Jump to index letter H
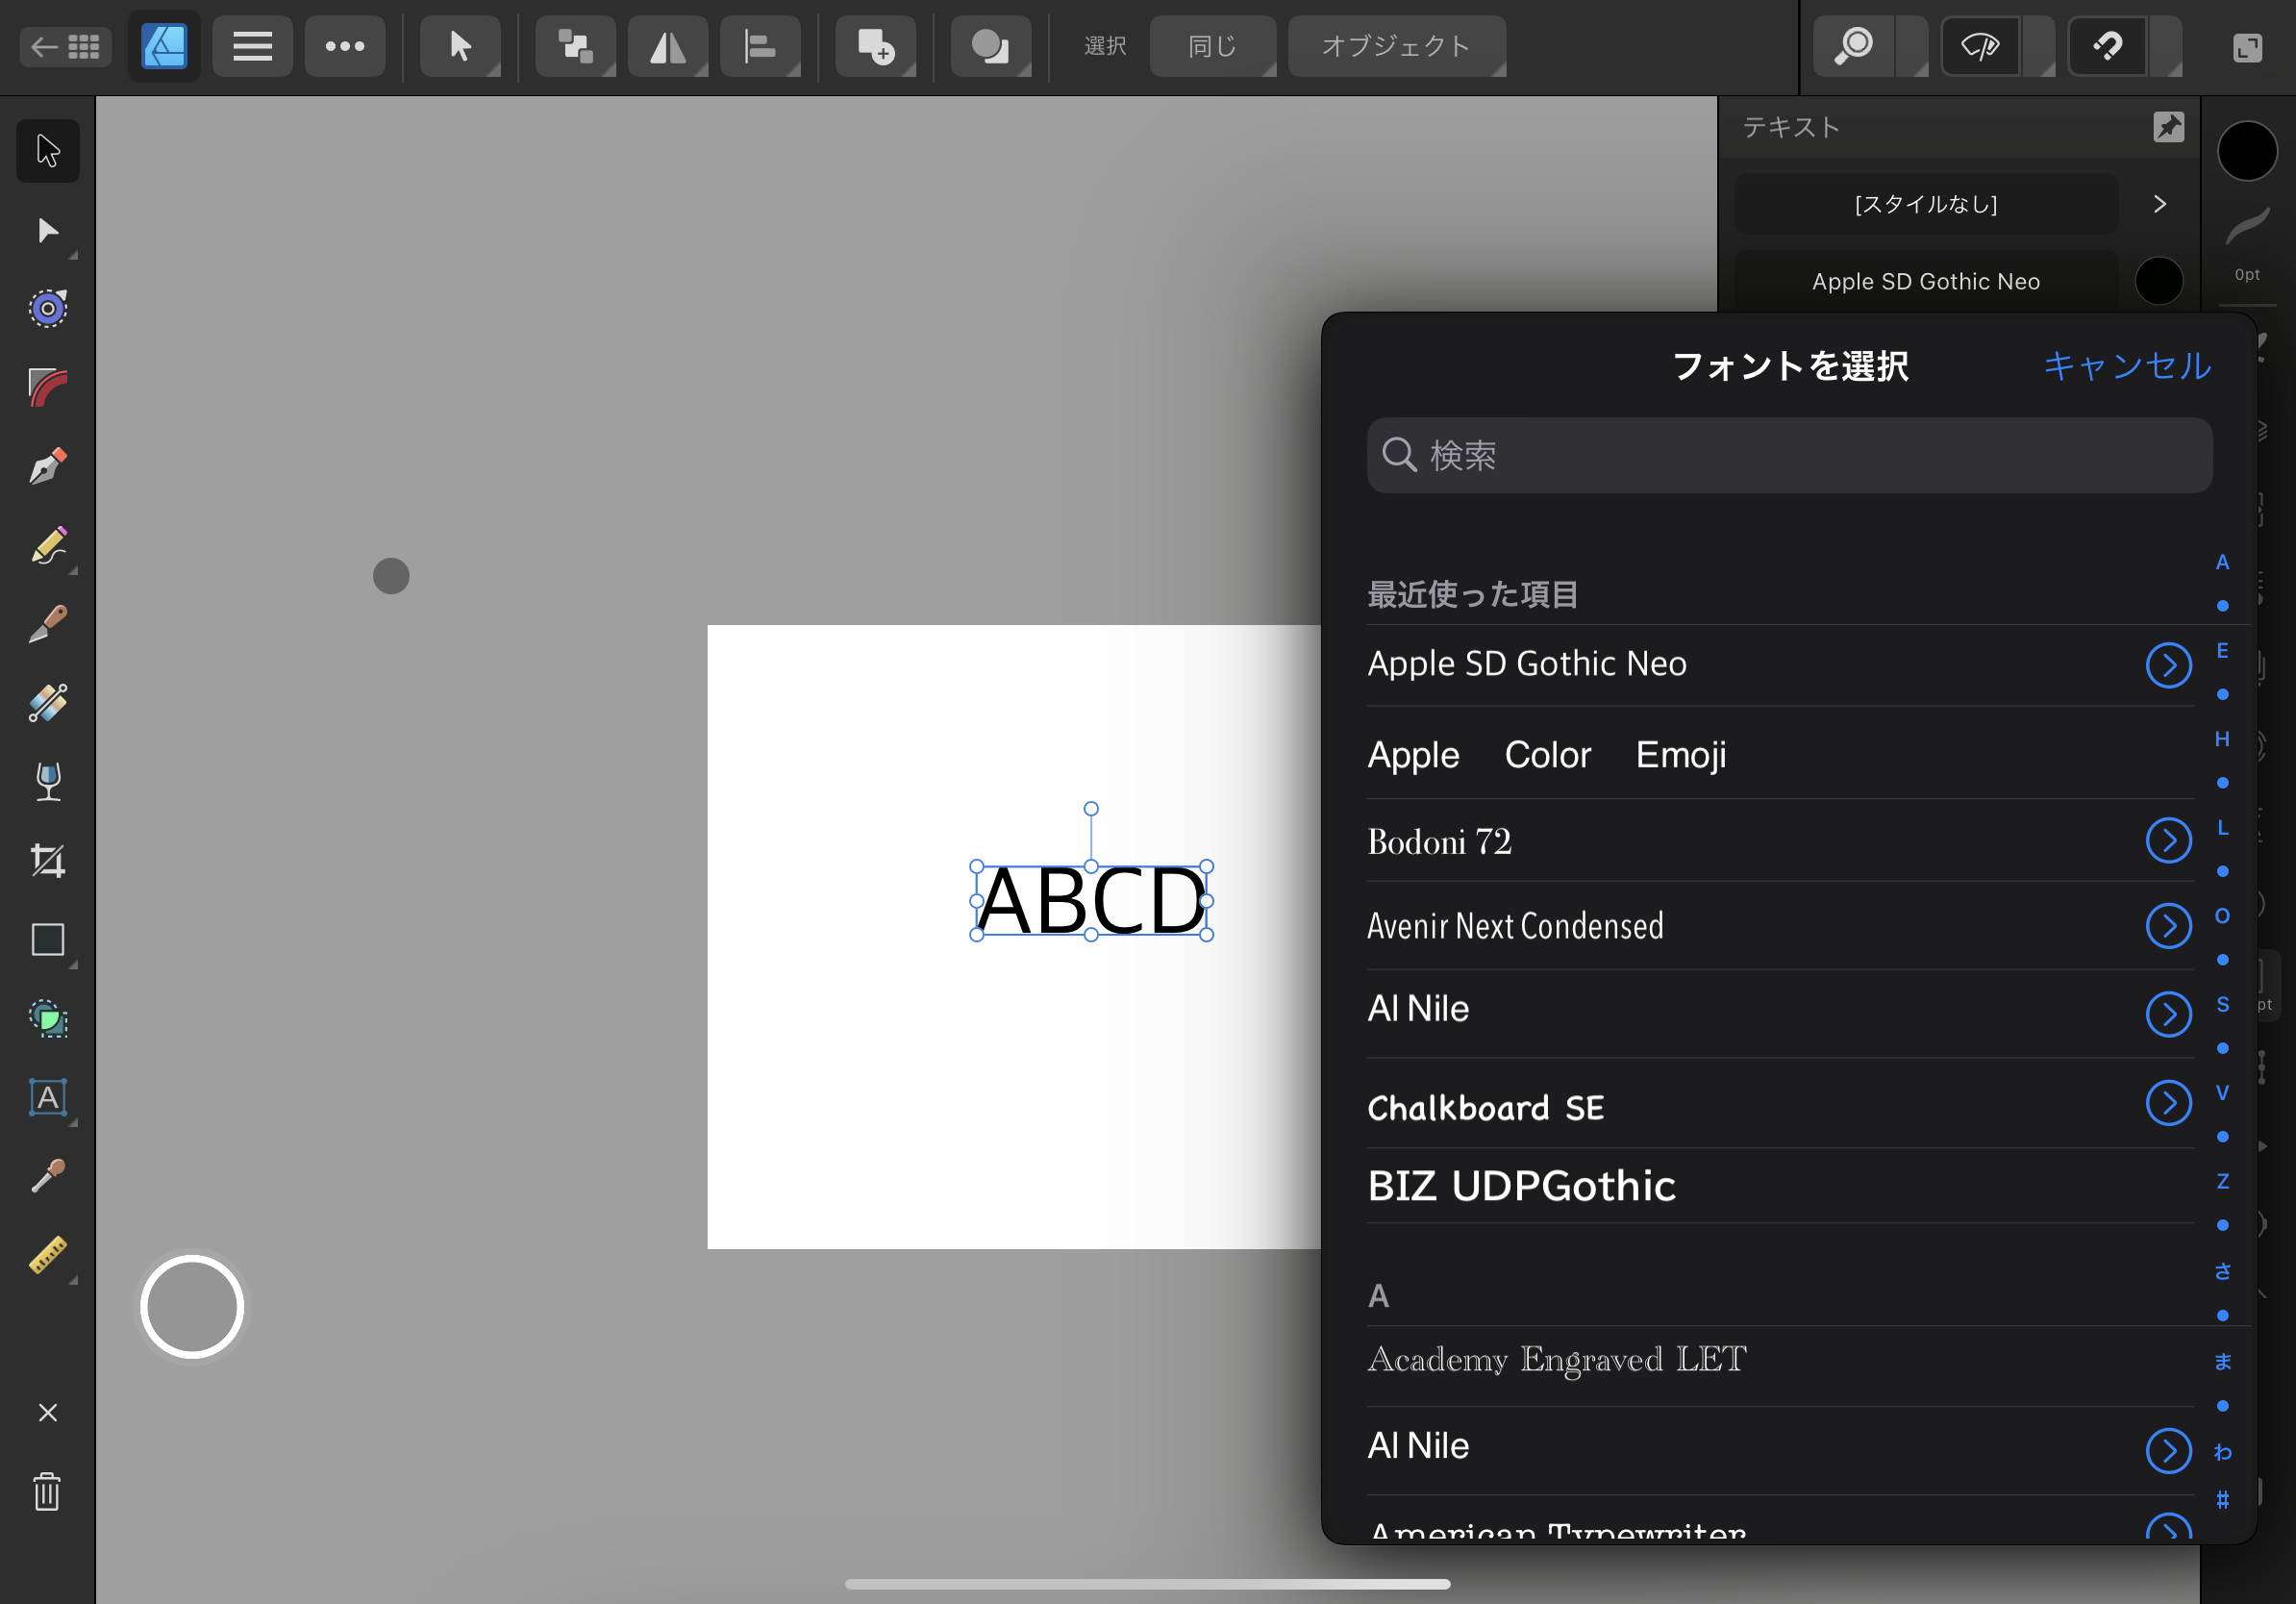 pyautogui.click(x=2222, y=739)
